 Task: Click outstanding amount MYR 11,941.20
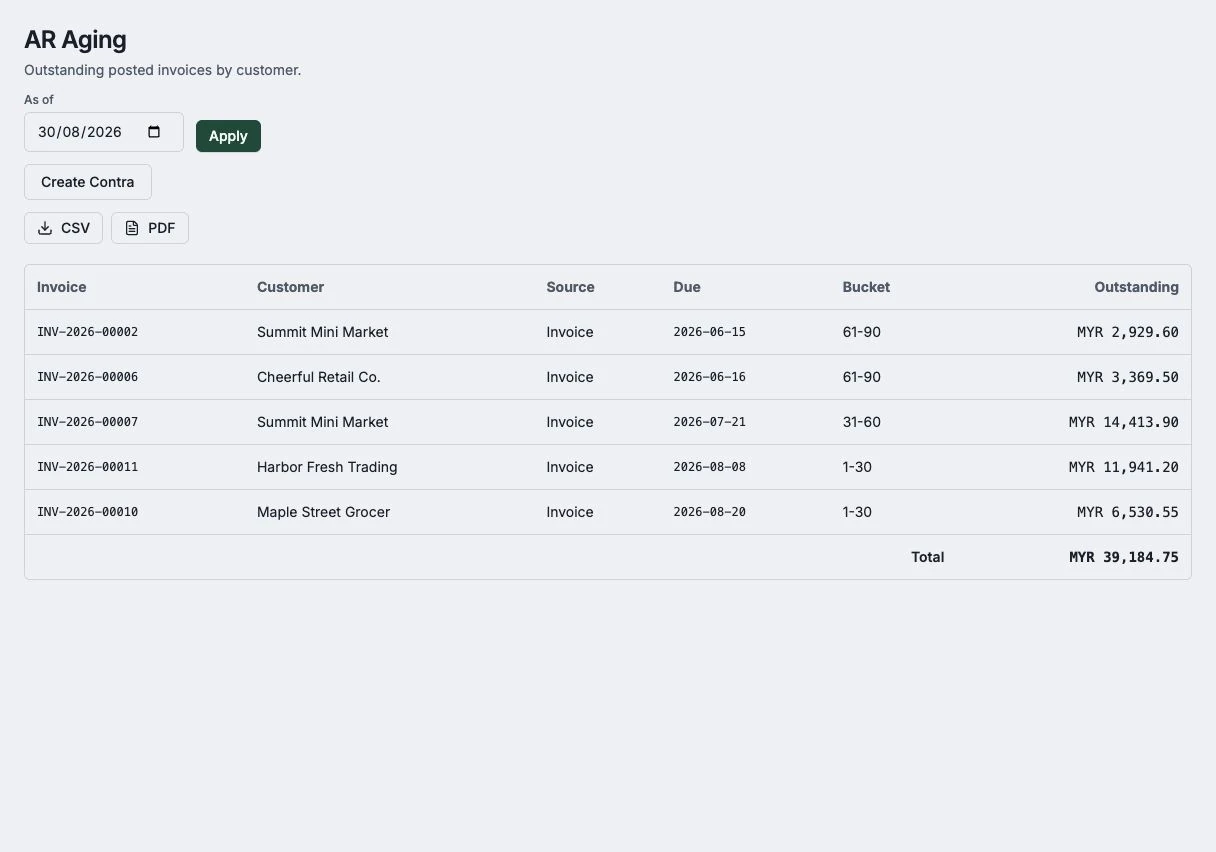tap(1123, 467)
